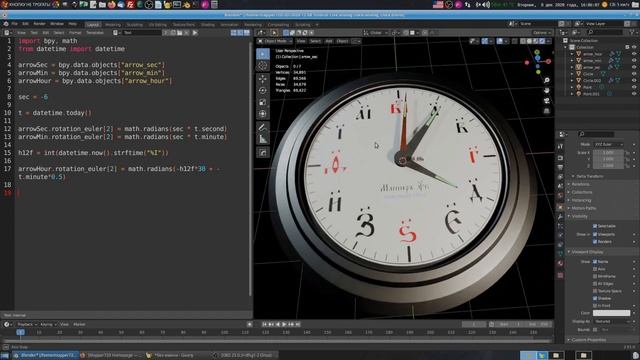Viewport: 640px width, 360px height.
Task: Open the Modifiers wrench properties tab
Action: click(560, 217)
